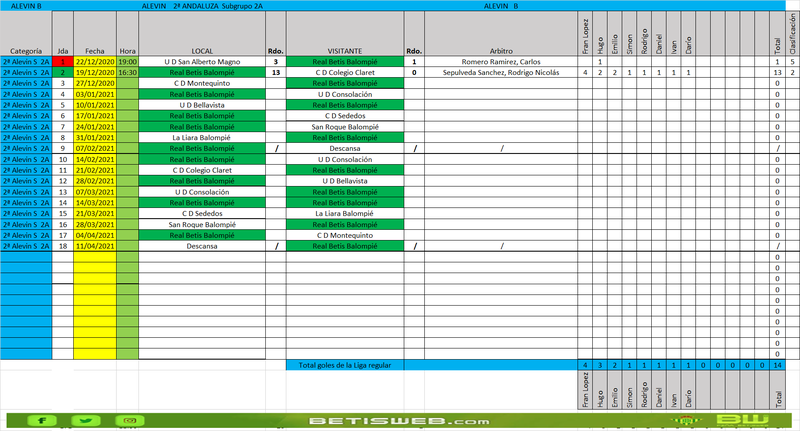The height and width of the screenshot is (431, 800).
Task: Click the date 11/04/2021
Action: point(95,246)
